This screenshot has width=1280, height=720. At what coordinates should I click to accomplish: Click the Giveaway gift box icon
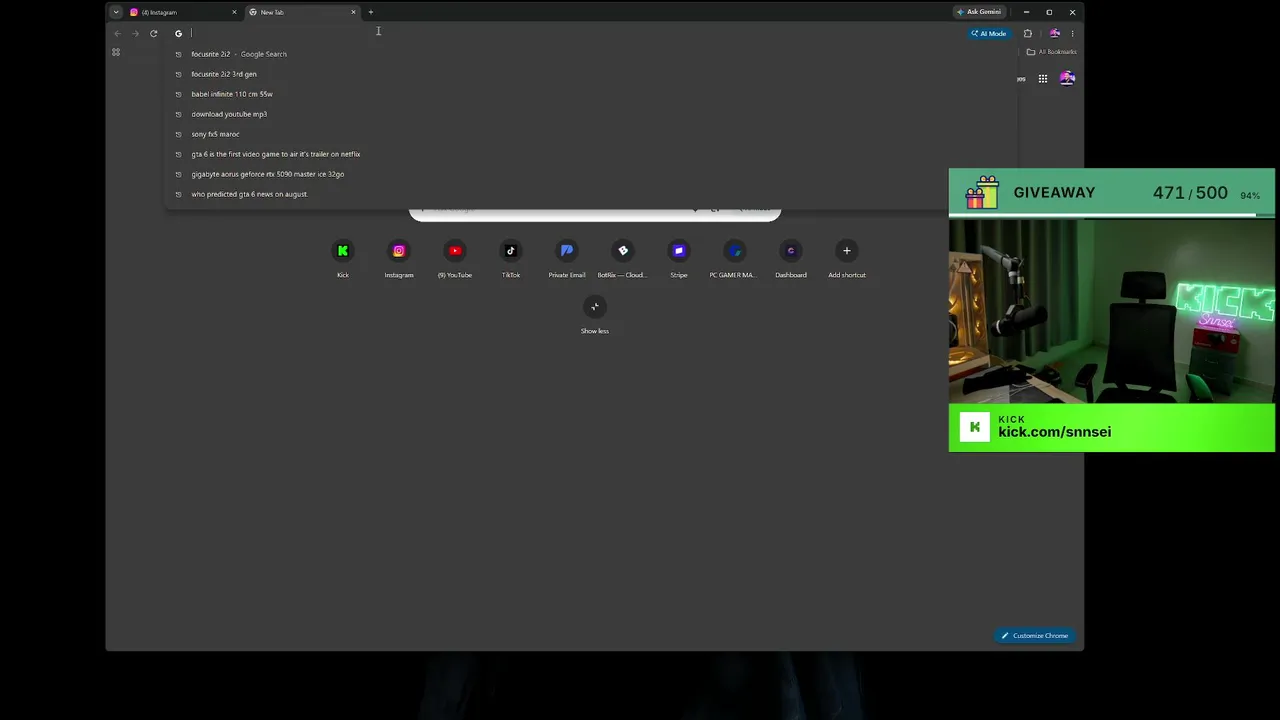[982, 192]
